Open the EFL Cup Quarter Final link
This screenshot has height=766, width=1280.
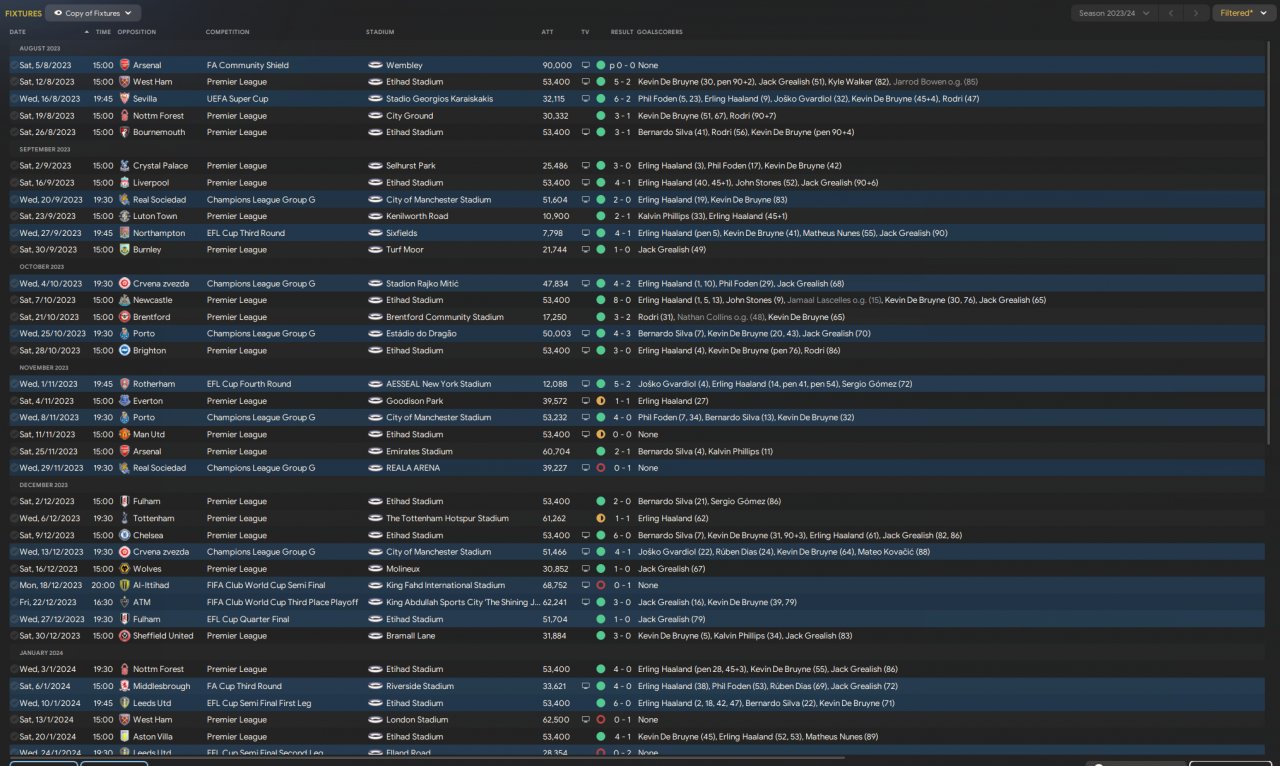[247, 620]
